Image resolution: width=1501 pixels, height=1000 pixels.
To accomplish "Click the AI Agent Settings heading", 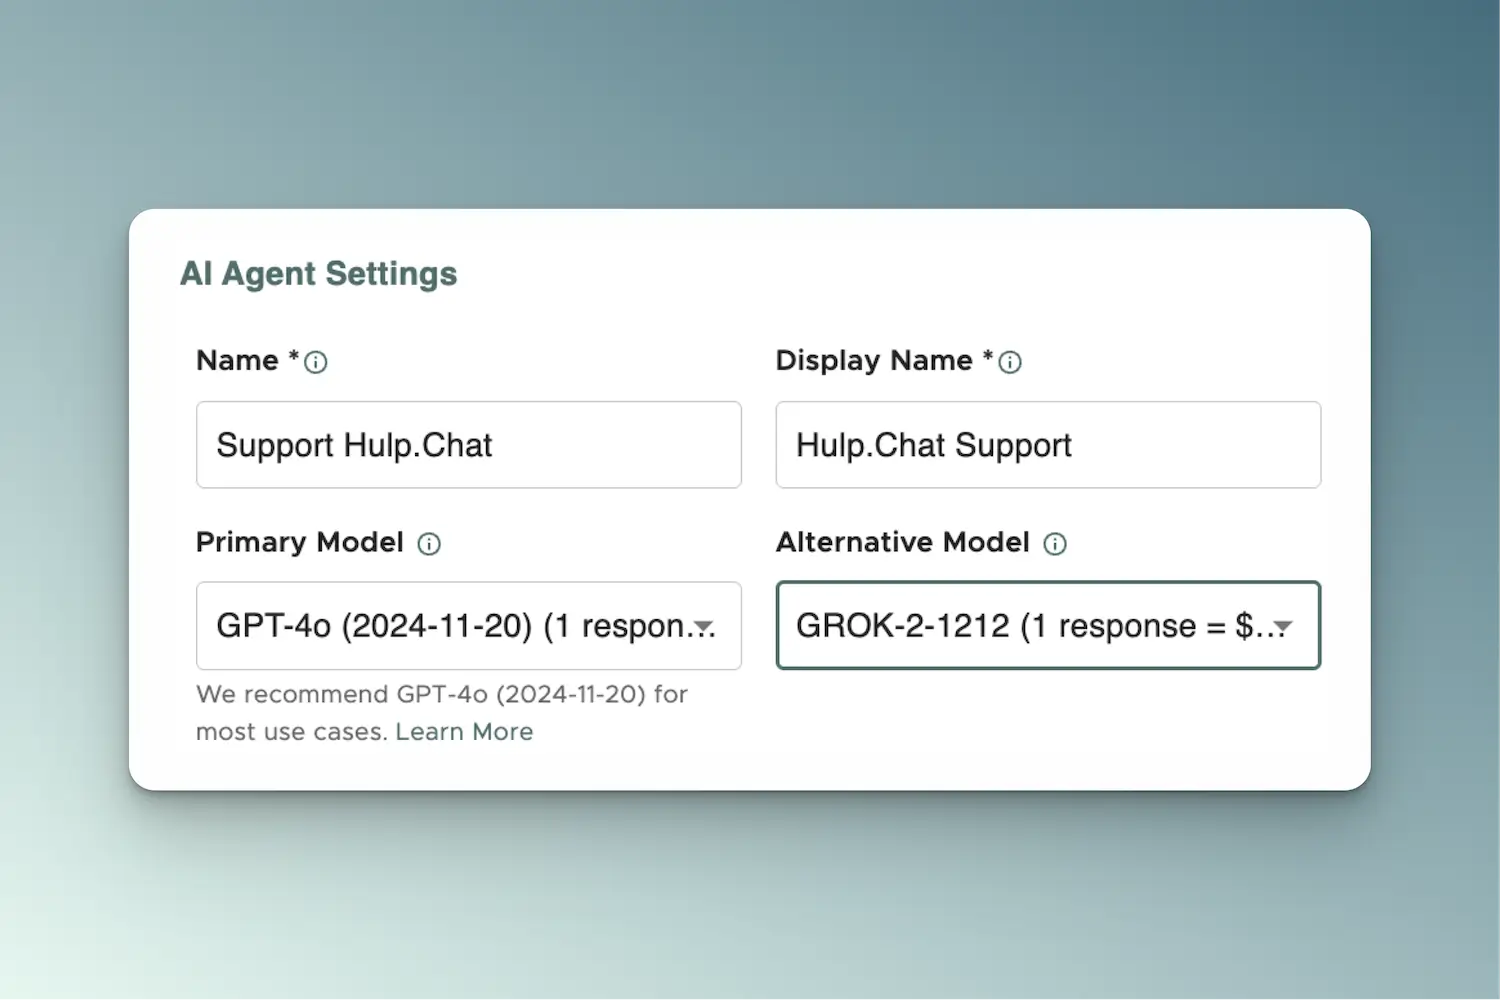I will (x=319, y=274).
